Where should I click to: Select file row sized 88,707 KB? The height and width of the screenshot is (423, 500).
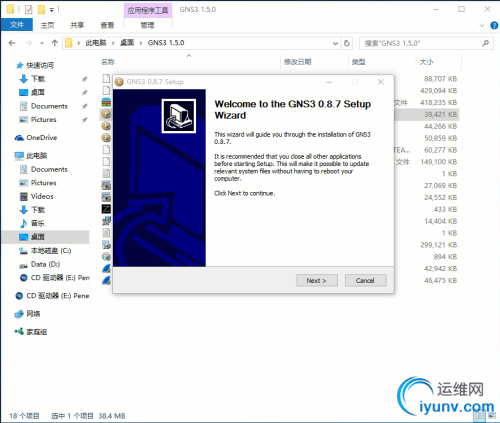click(280, 79)
